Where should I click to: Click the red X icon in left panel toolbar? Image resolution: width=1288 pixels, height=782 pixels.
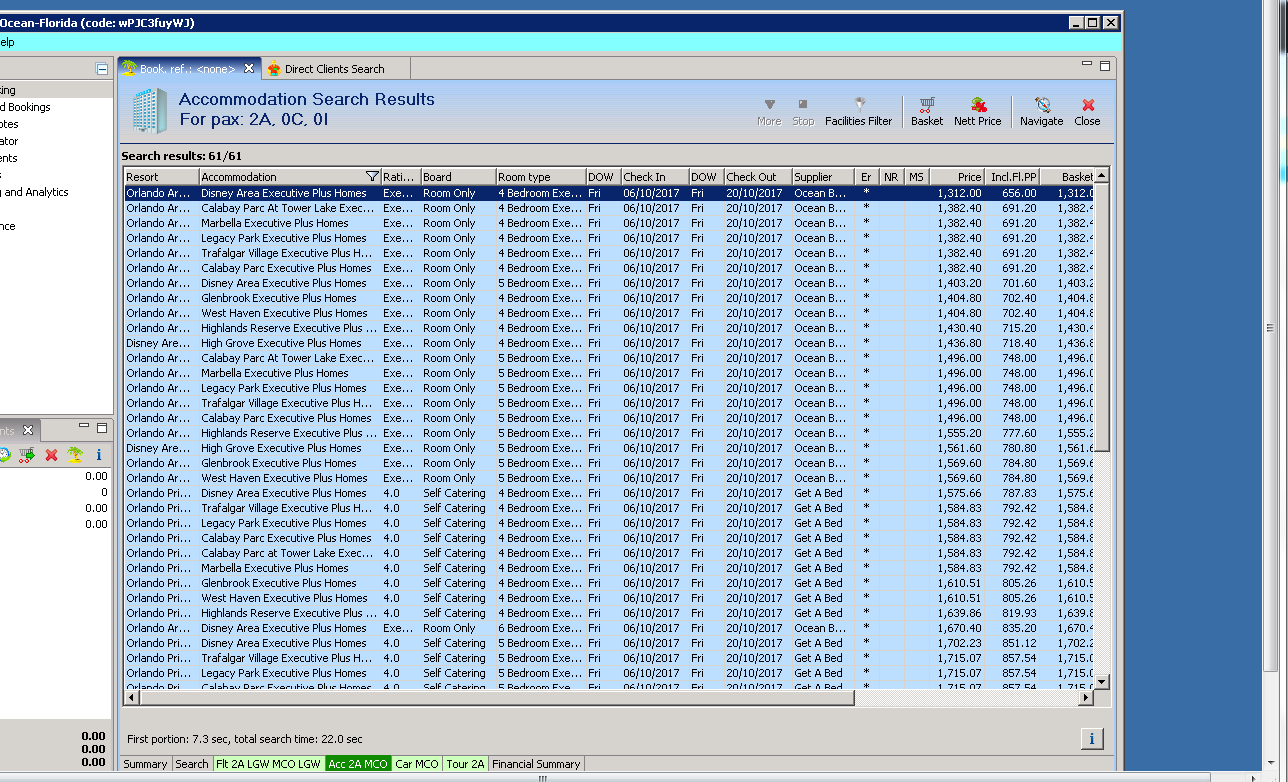51,455
